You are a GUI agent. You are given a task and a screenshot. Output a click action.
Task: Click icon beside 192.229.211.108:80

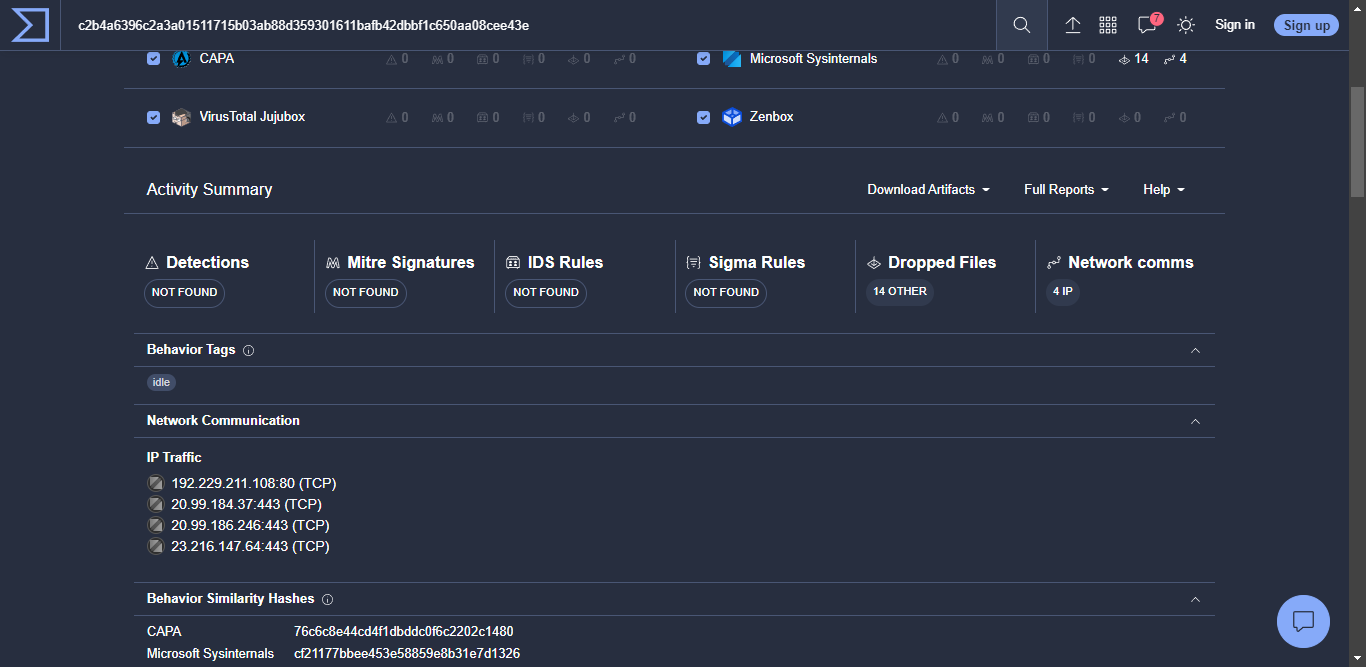point(155,483)
